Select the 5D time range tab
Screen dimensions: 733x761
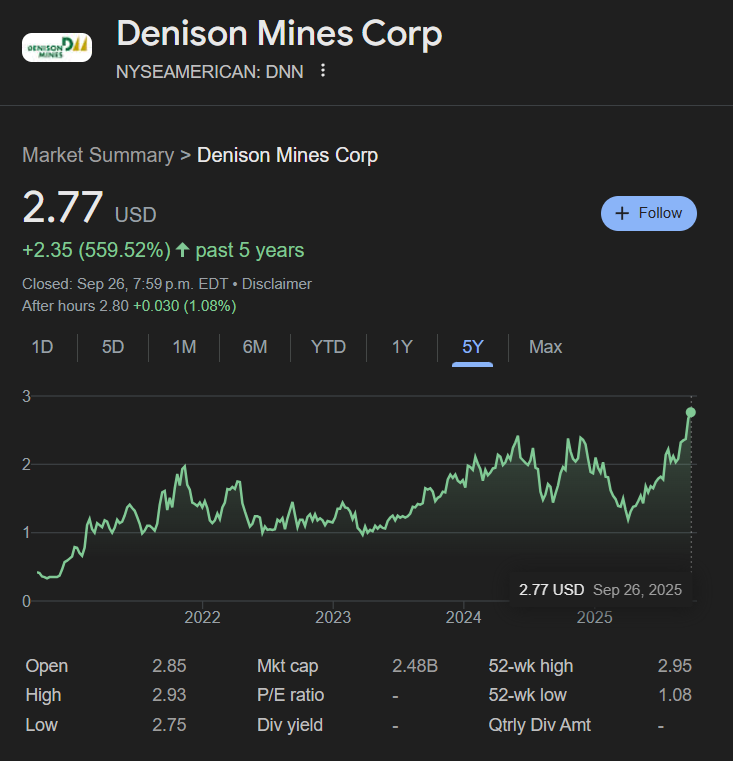[113, 347]
